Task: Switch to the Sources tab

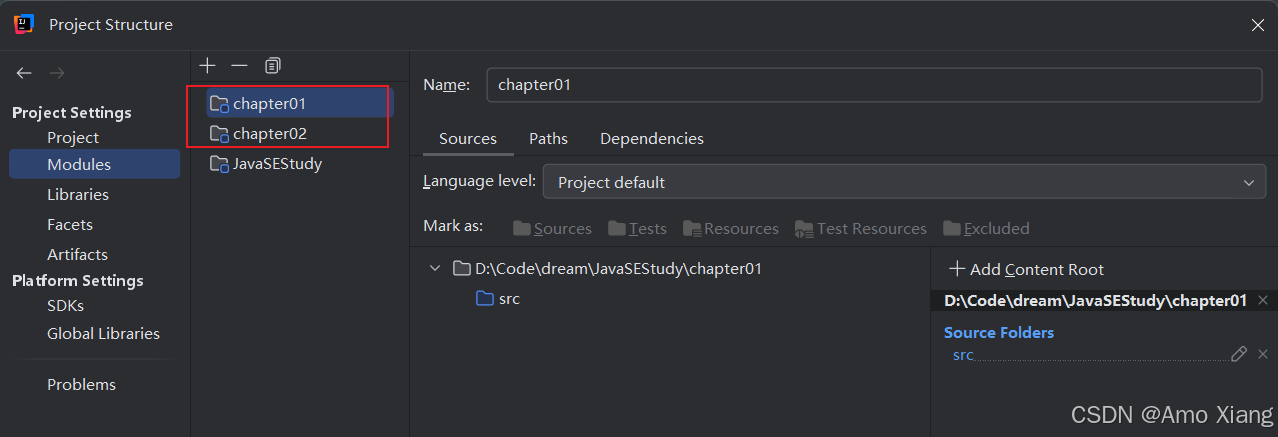Action: [x=468, y=139]
